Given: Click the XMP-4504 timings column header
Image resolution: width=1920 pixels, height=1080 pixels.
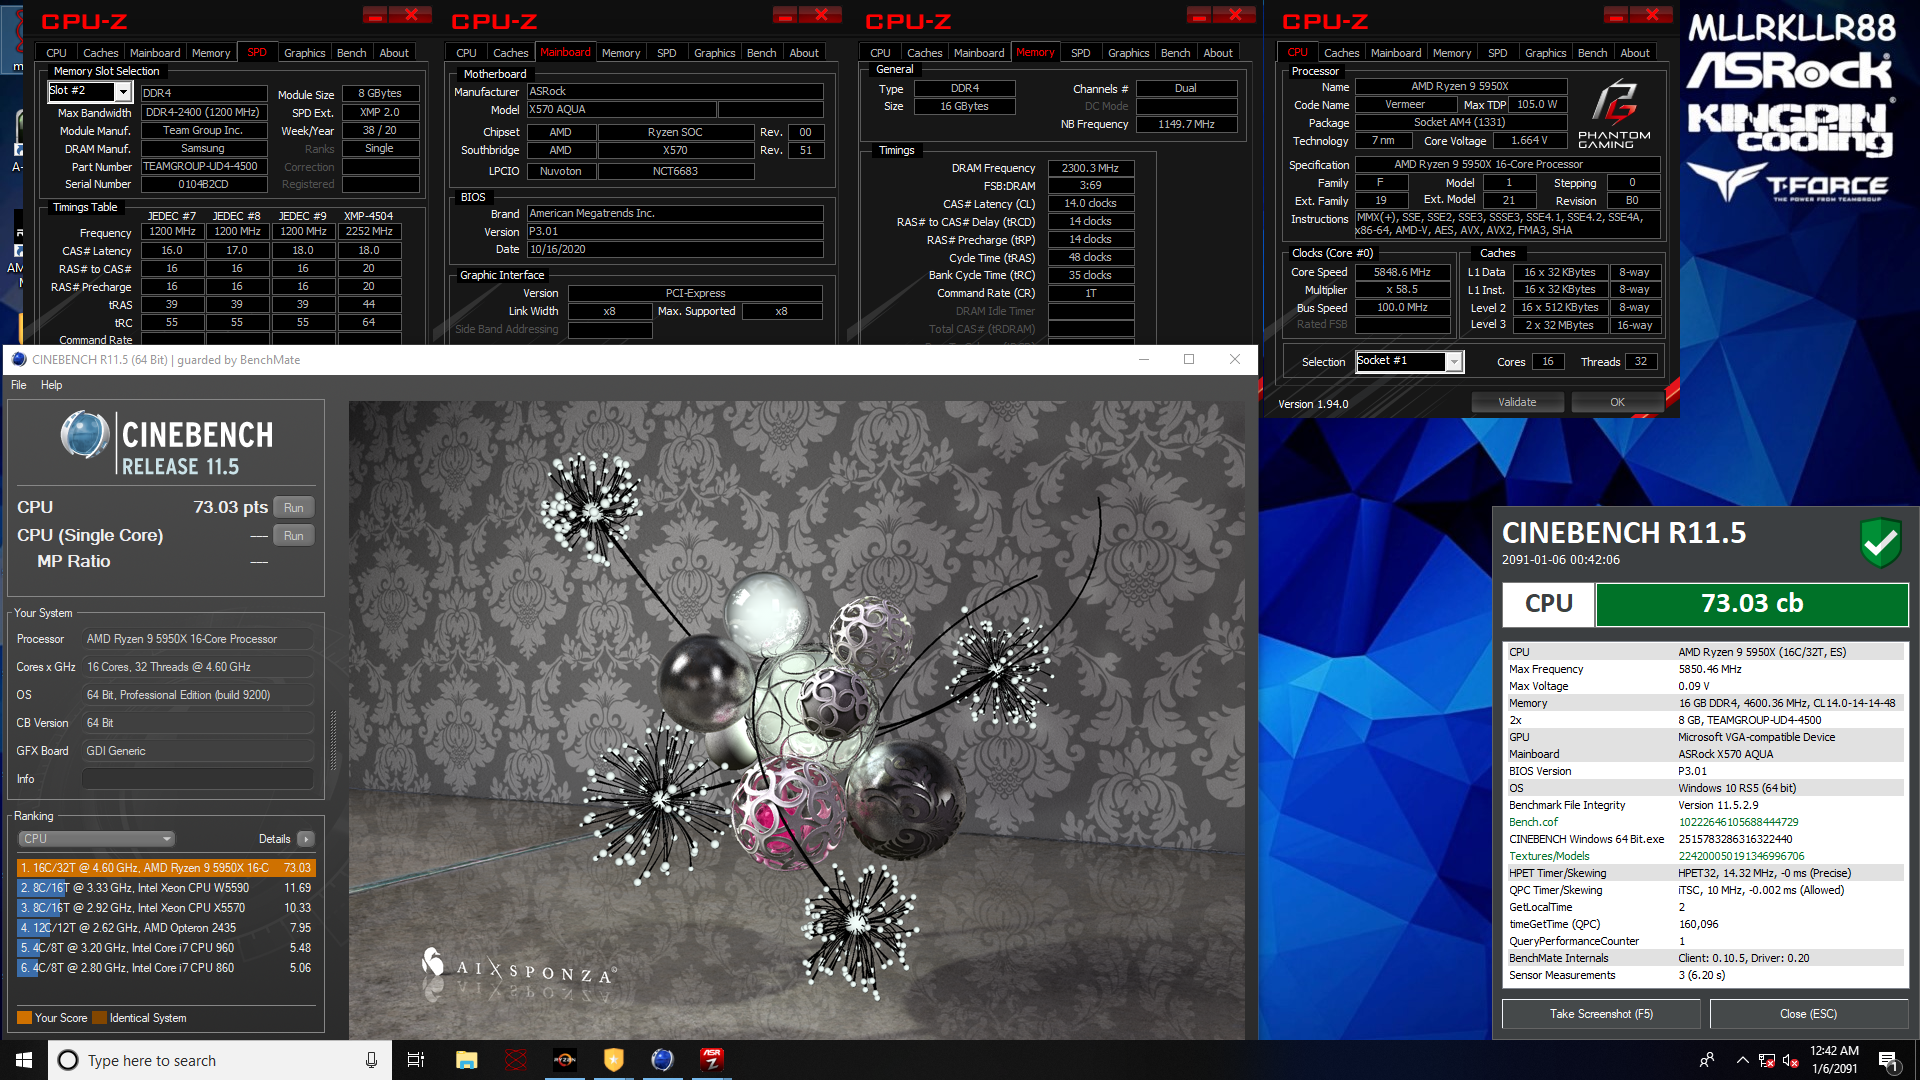Looking at the screenshot, I should click(x=368, y=216).
